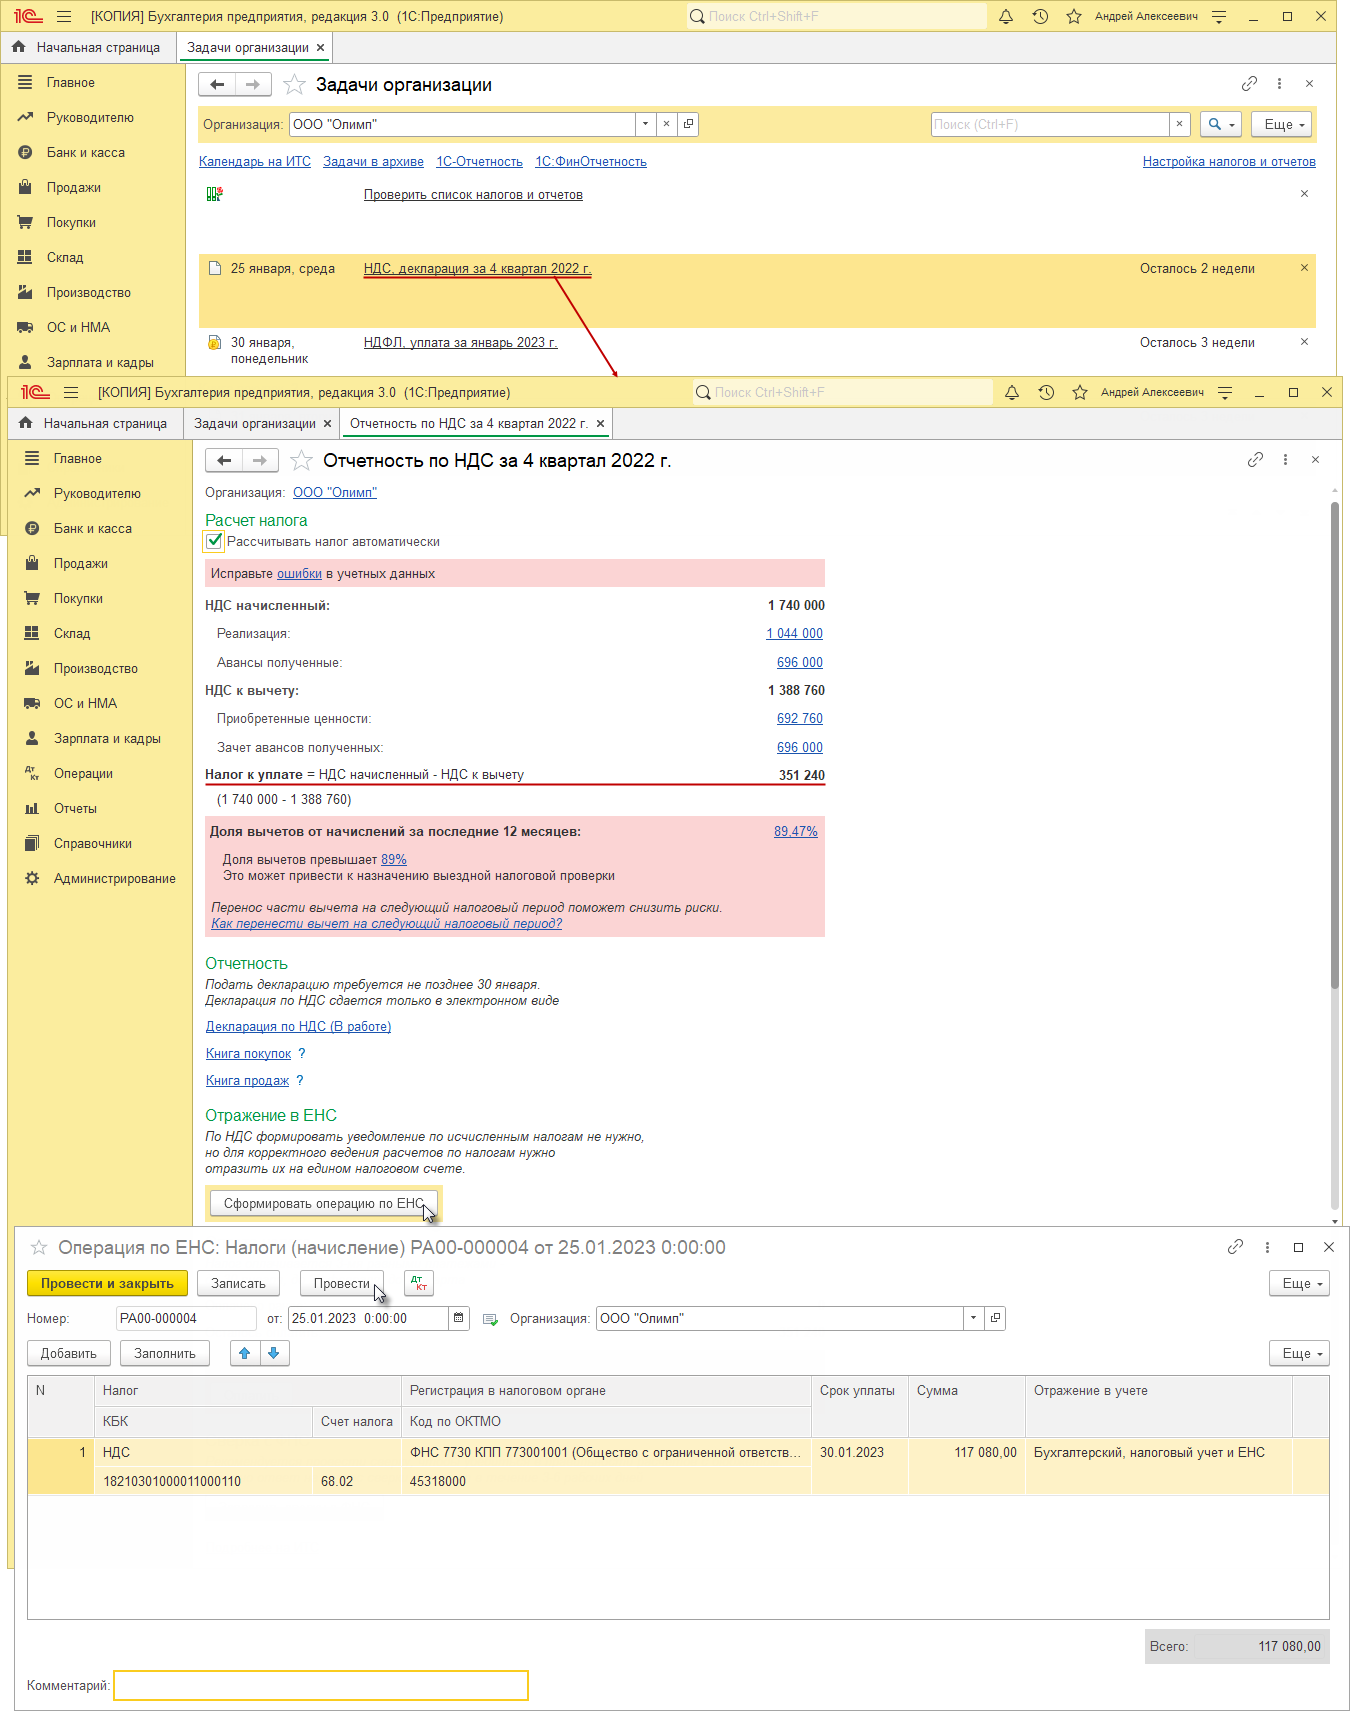Close Отчетность по НДС tab
Viewport: 1351px width, 1712px height.
pyautogui.click(x=600, y=423)
